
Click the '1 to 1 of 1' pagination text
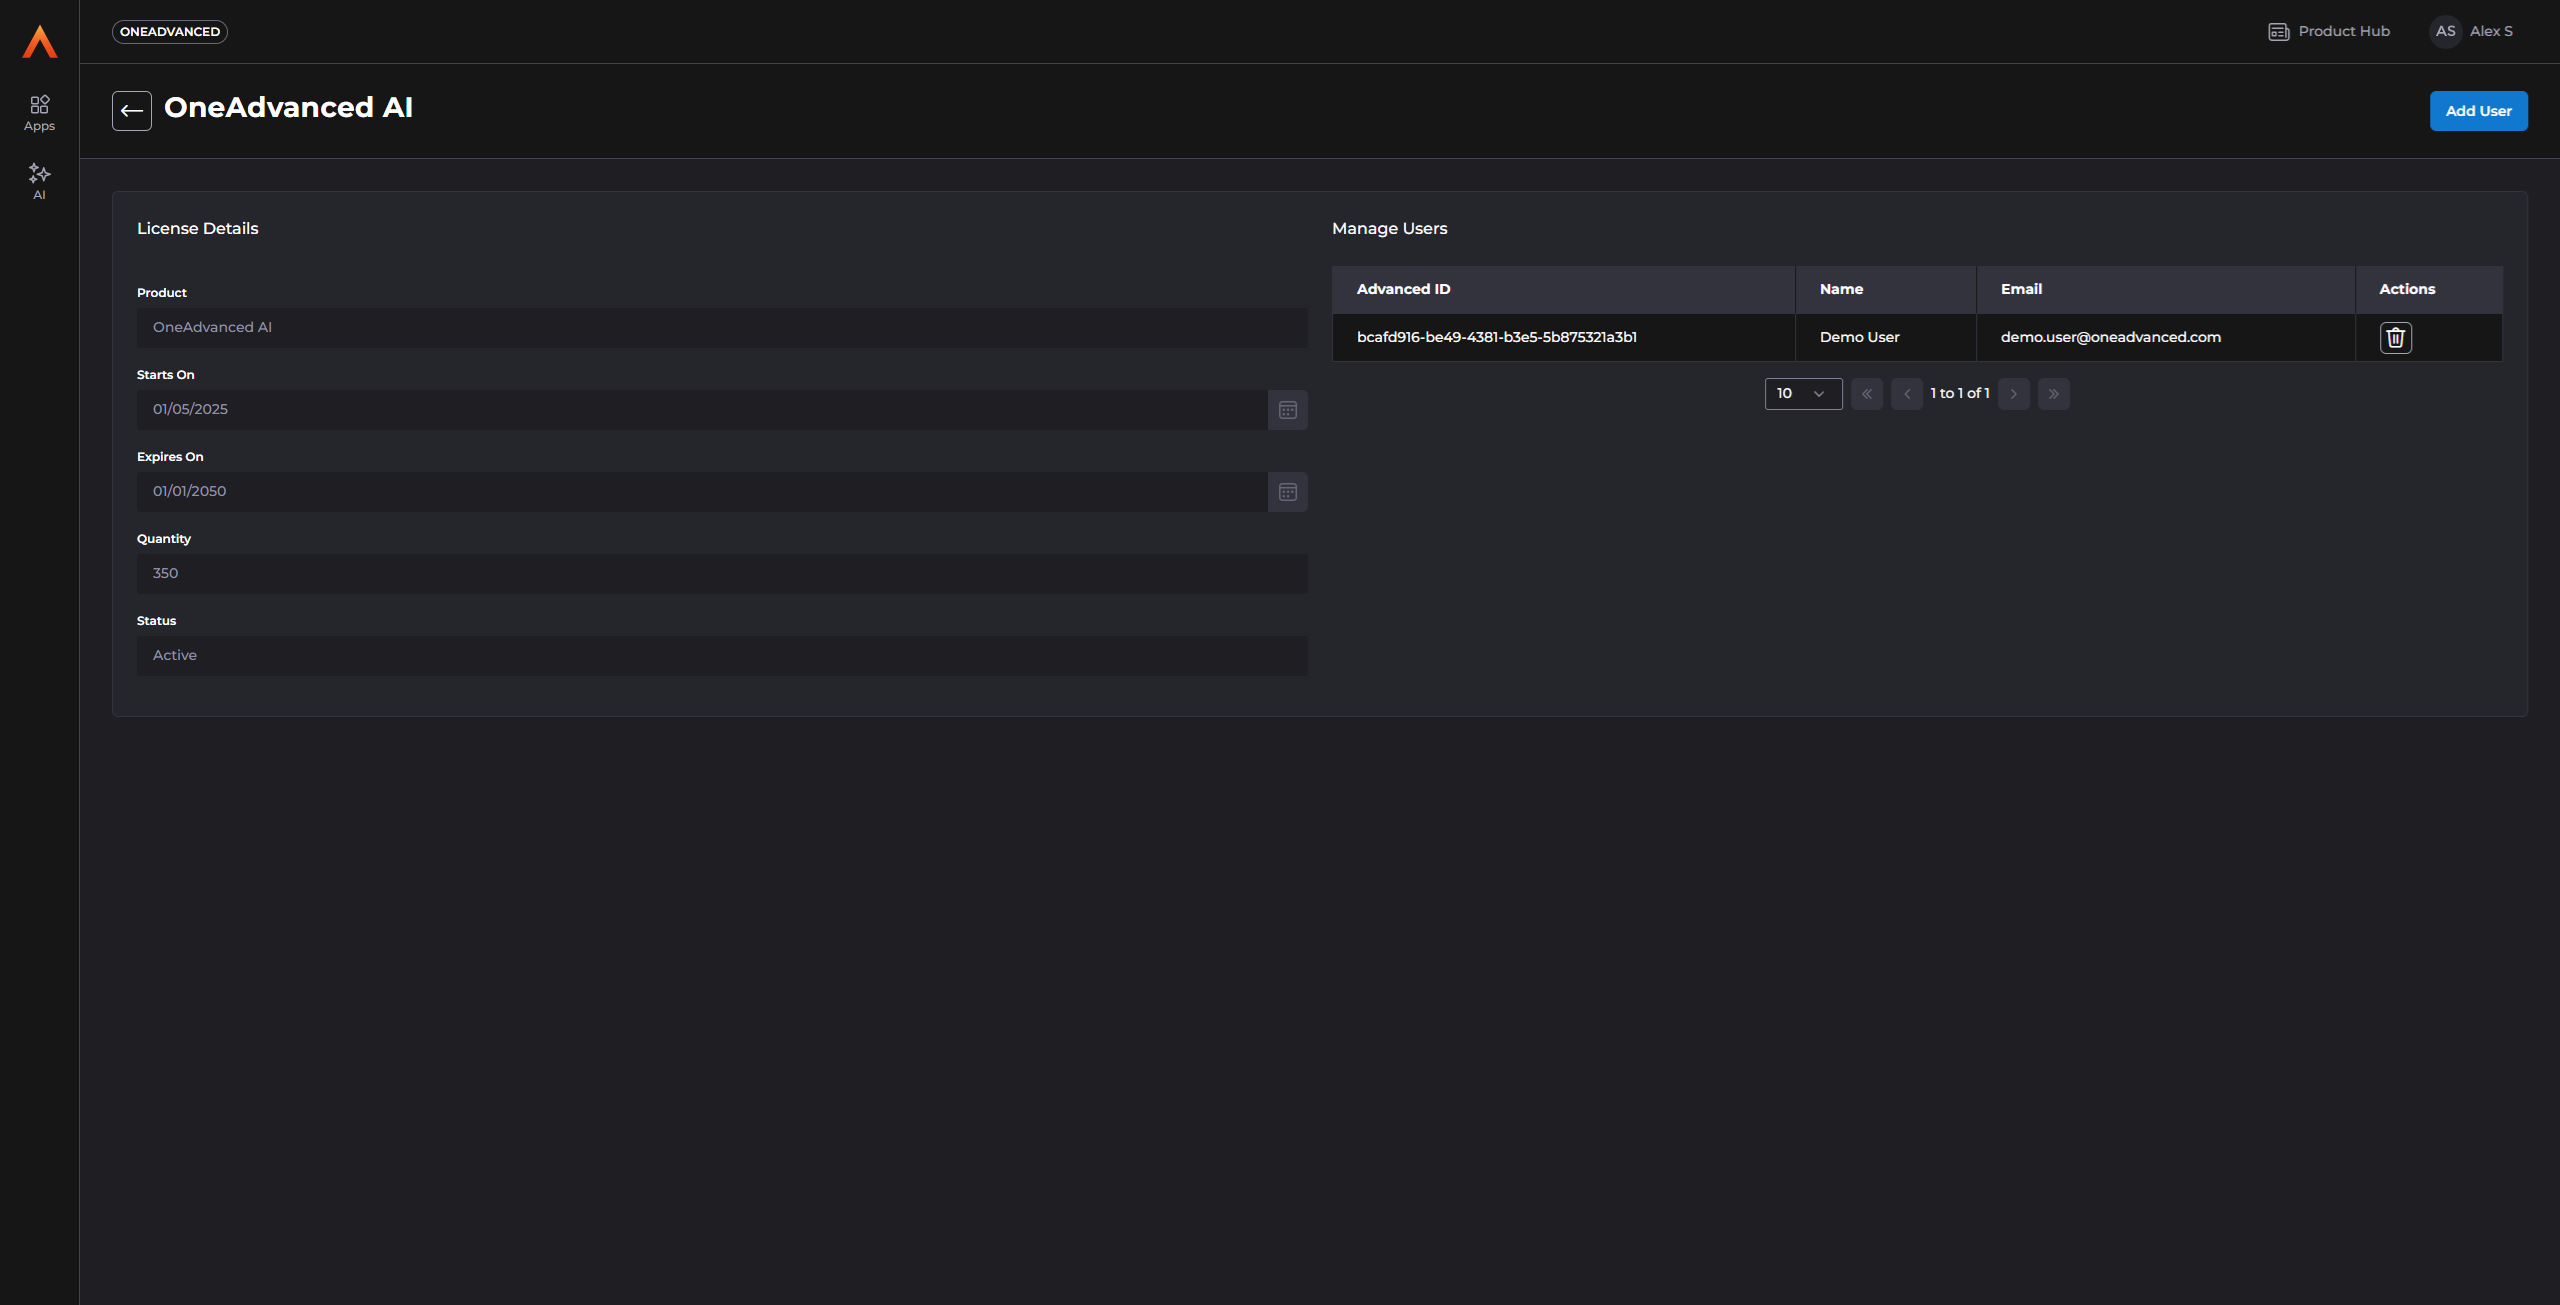coord(1960,394)
